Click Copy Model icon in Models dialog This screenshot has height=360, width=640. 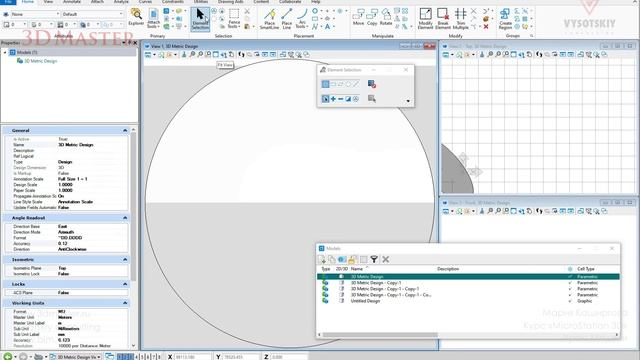click(x=331, y=259)
